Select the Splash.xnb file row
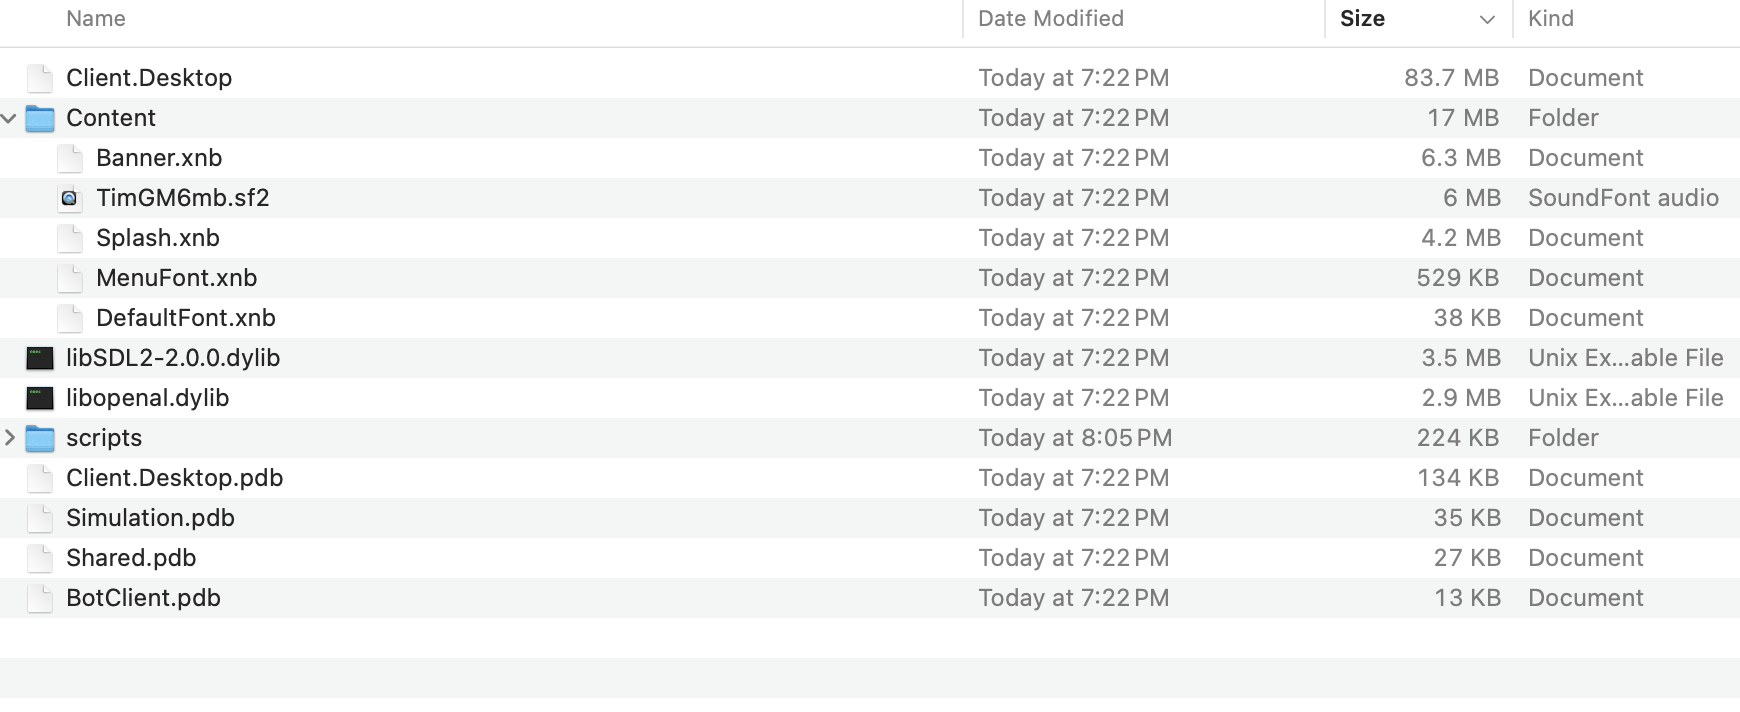 click(x=158, y=238)
